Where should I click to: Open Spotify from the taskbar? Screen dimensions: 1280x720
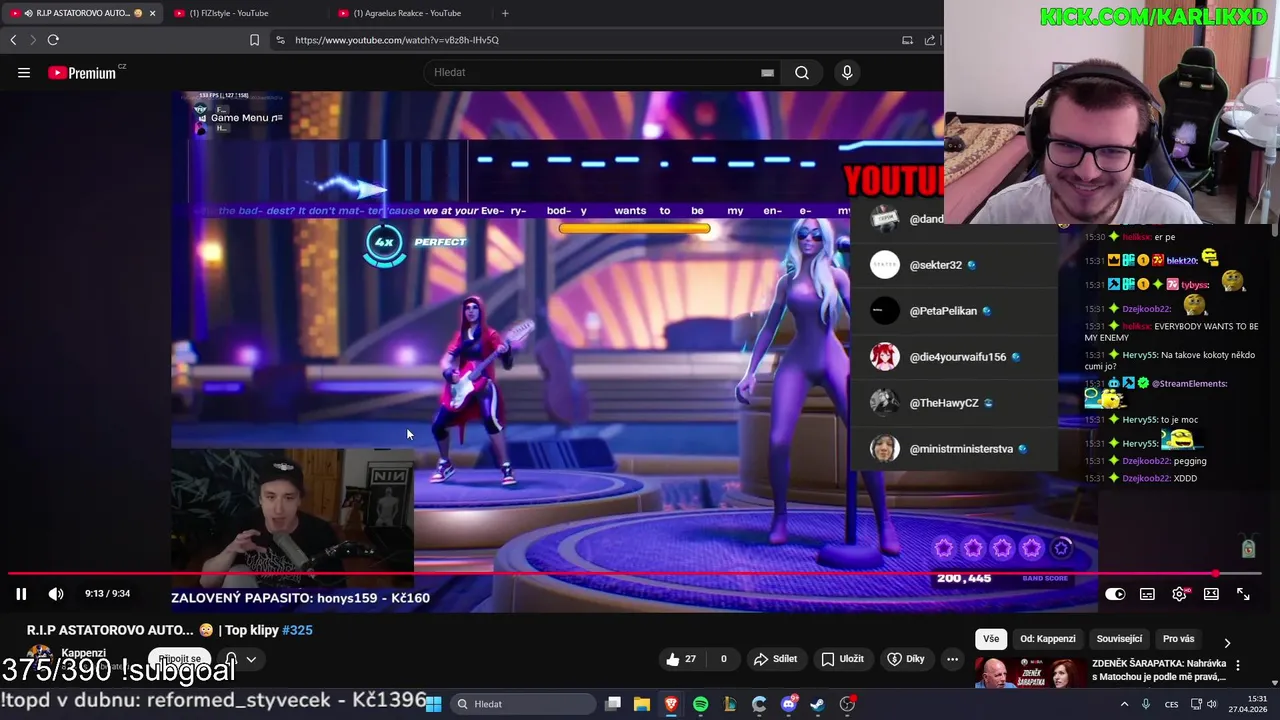pos(700,704)
